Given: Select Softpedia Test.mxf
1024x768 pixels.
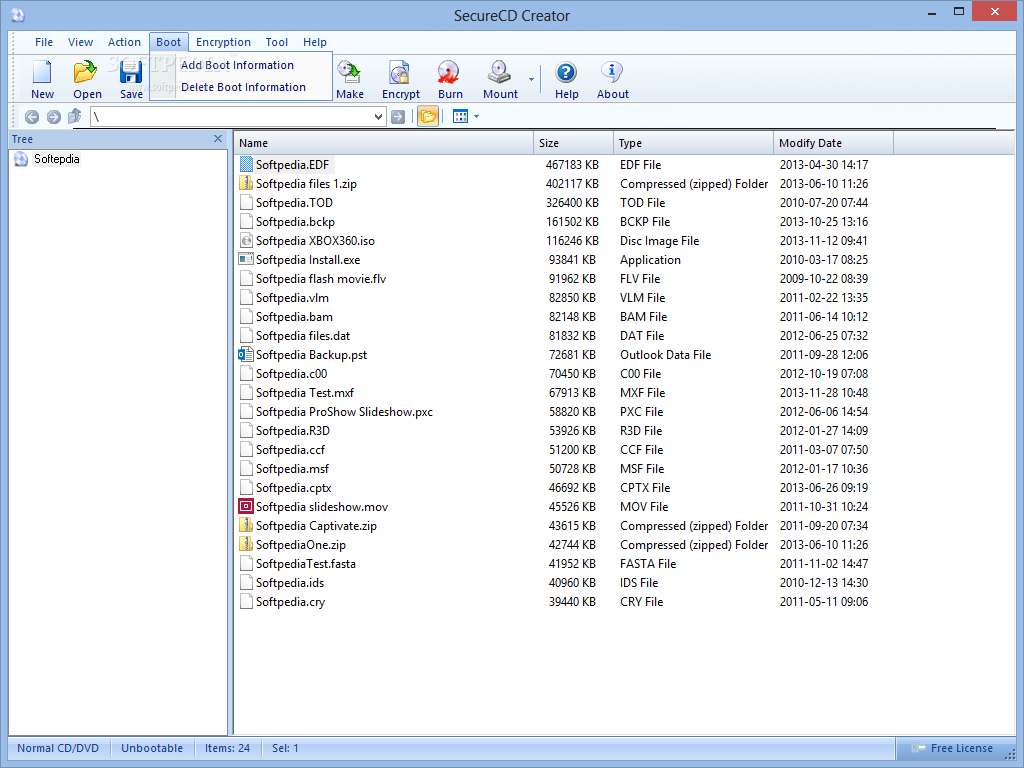Looking at the screenshot, I should (x=304, y=392).
